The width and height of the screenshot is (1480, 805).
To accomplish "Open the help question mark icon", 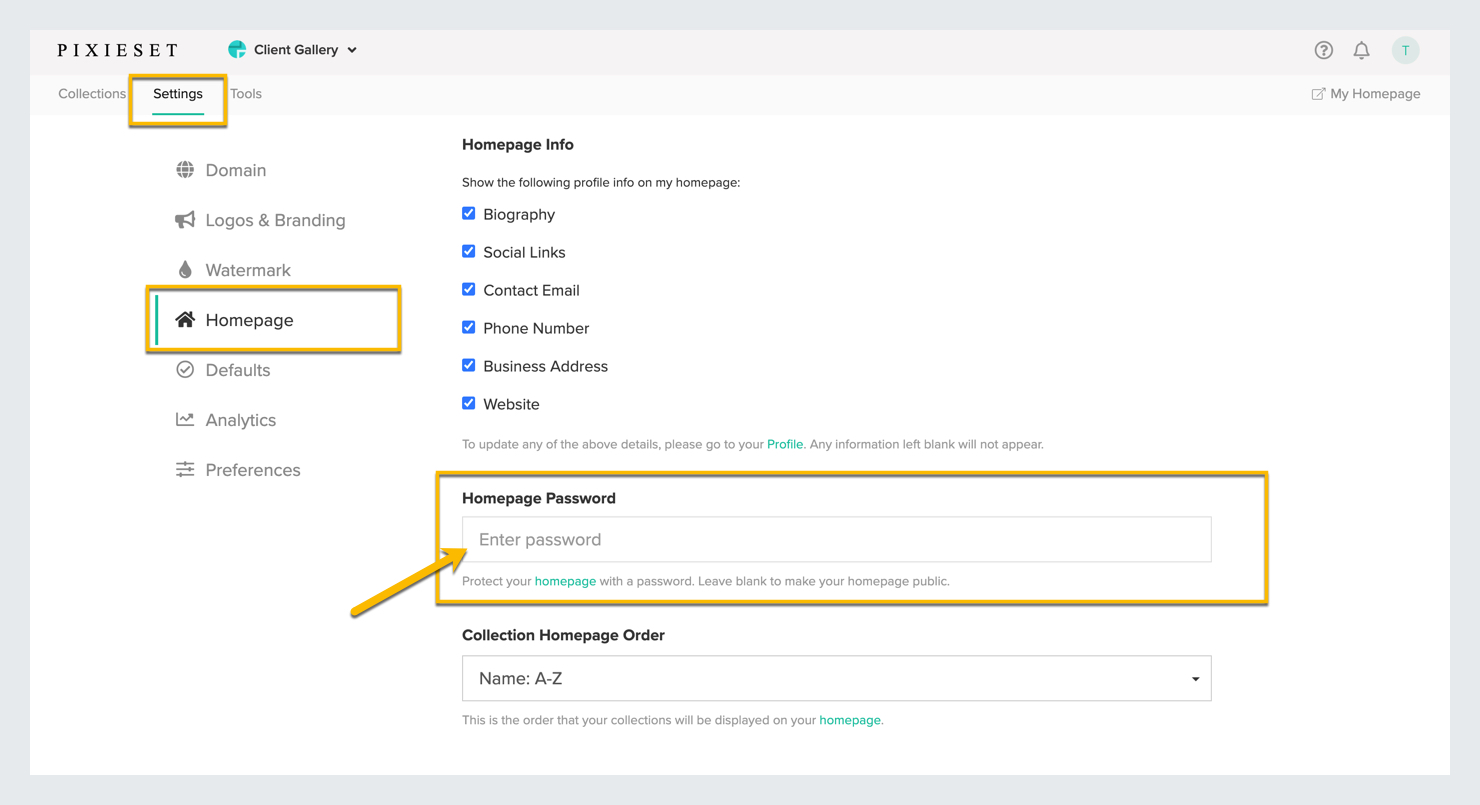I will 1323,50.
